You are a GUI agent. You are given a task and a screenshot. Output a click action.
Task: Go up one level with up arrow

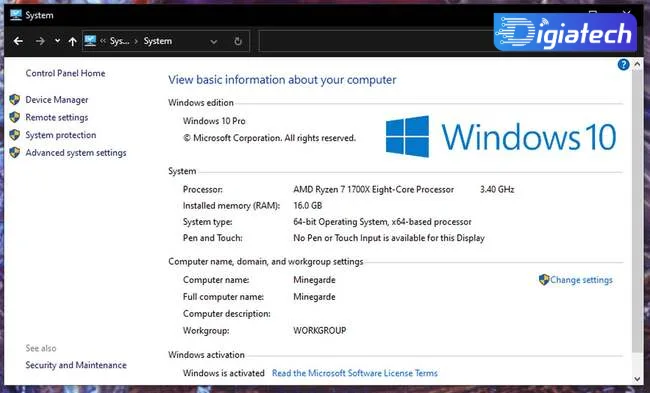pyautogui.click(x=73, y=41)
